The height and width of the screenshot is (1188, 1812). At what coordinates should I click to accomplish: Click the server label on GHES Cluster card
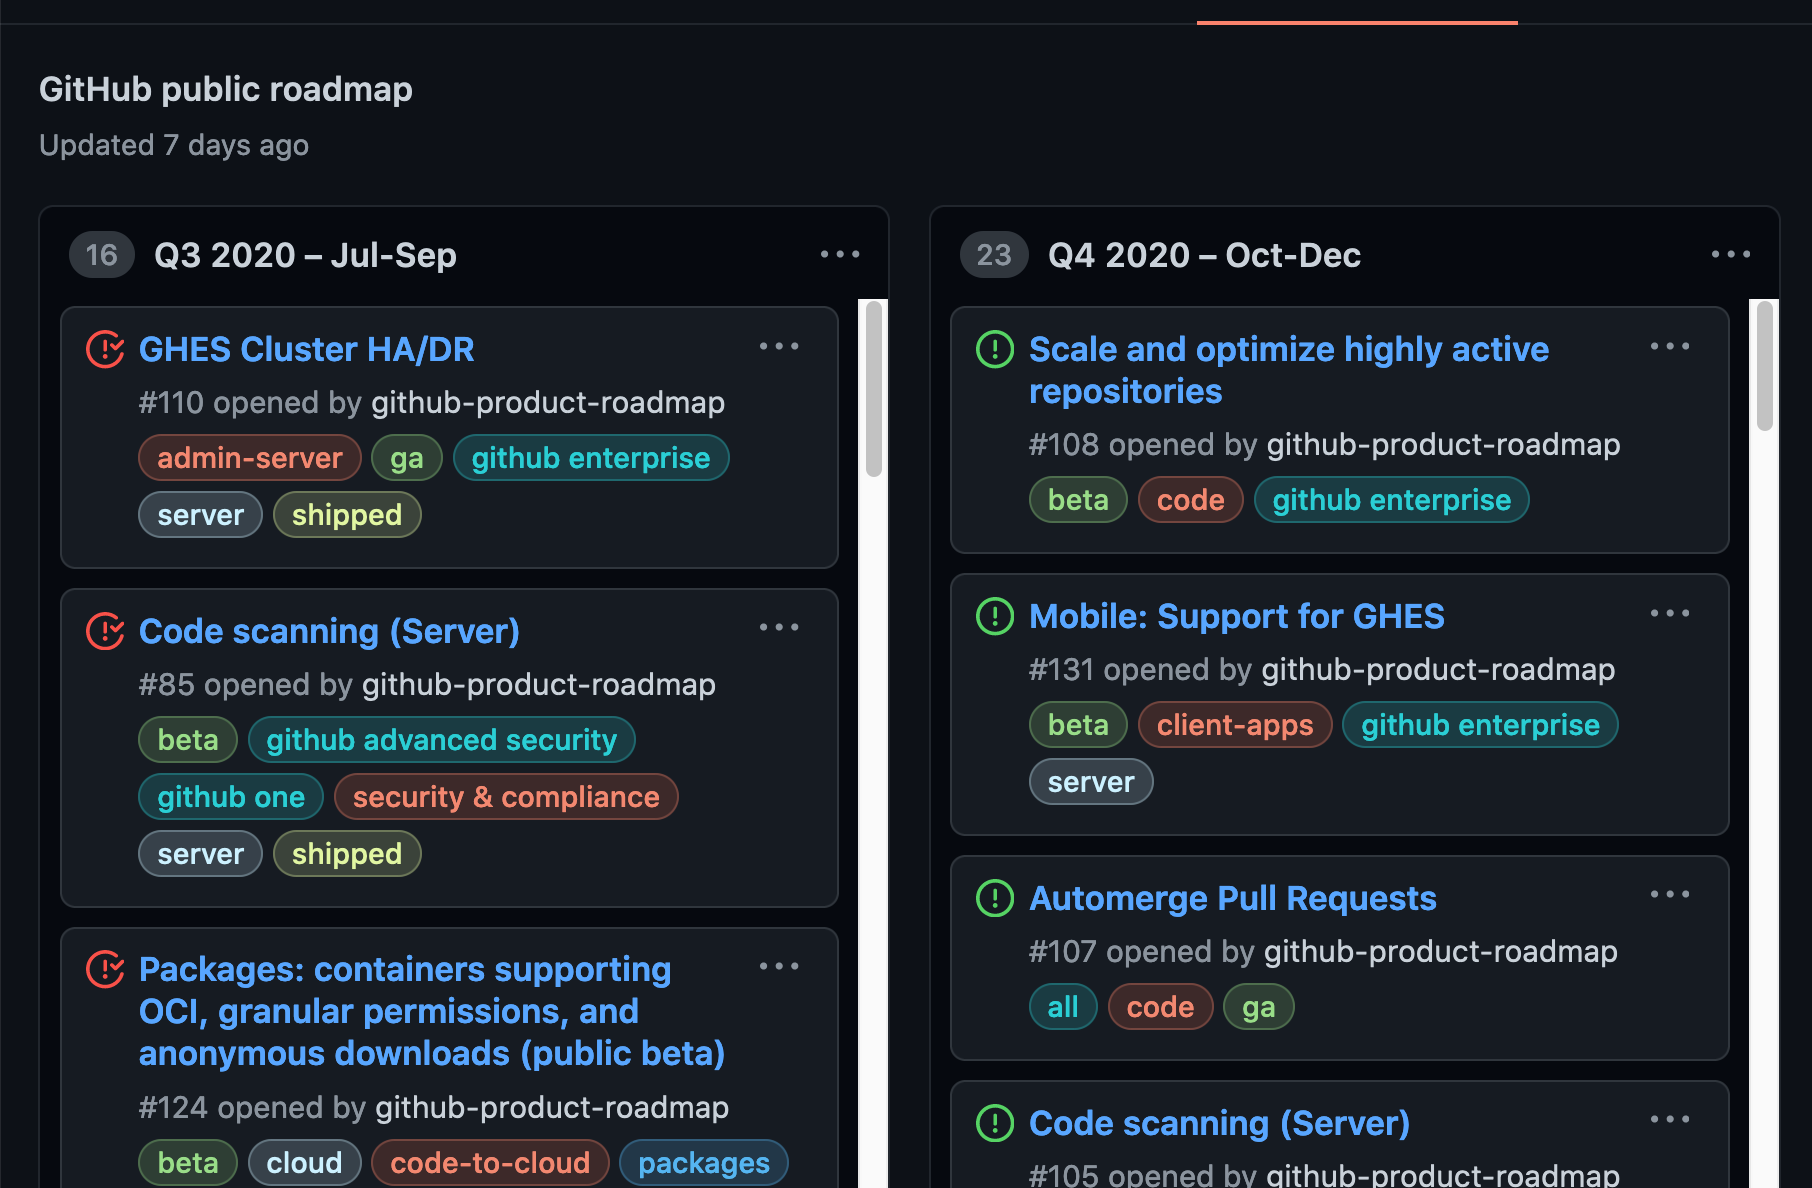point(201,515)
